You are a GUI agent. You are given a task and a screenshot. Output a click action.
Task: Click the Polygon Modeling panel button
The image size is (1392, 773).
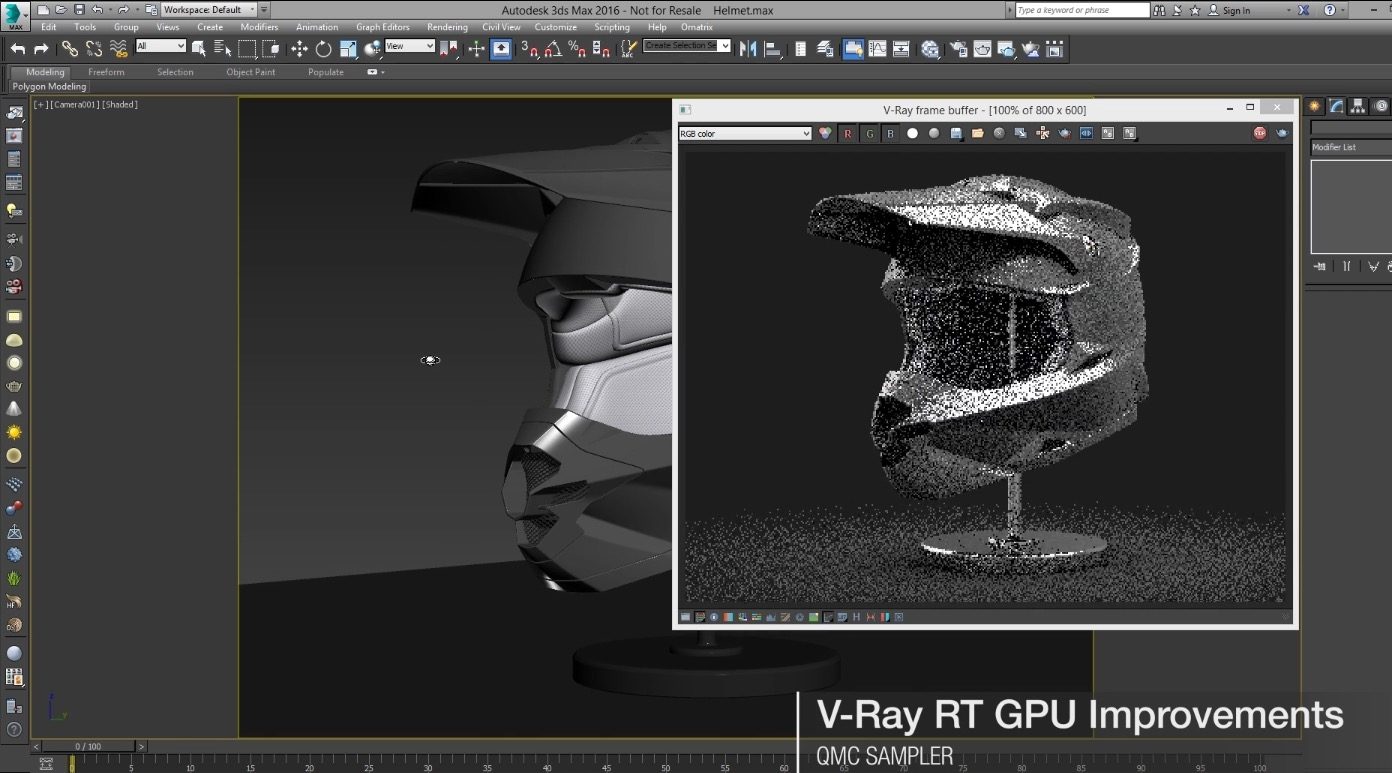pos(49,87)
